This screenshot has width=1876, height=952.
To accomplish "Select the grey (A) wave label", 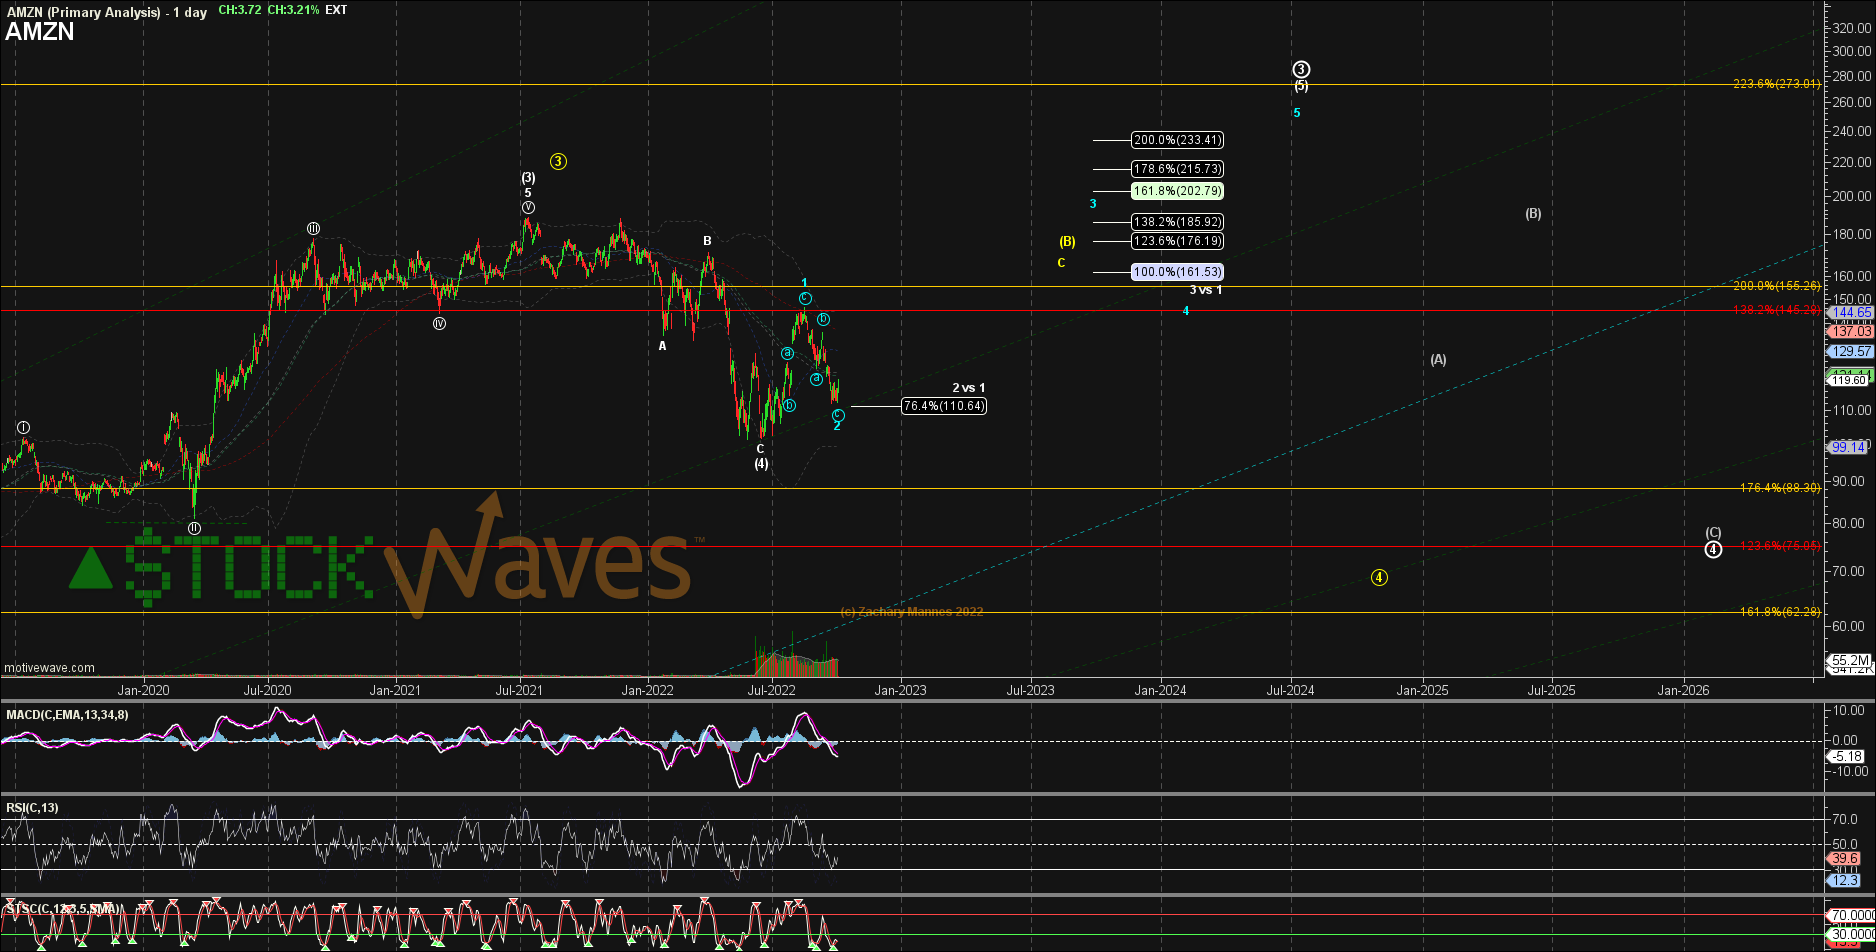I will point(1438,359).
